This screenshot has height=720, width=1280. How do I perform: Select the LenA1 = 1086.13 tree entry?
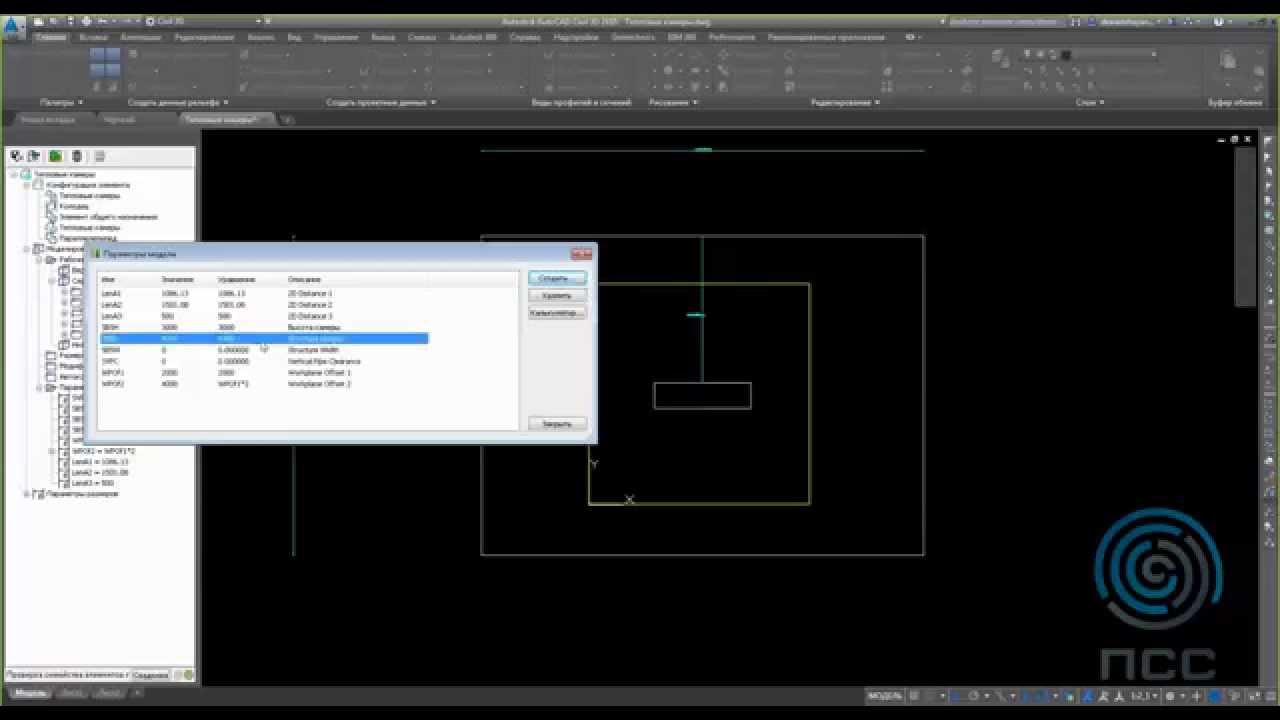click(100, 462)
